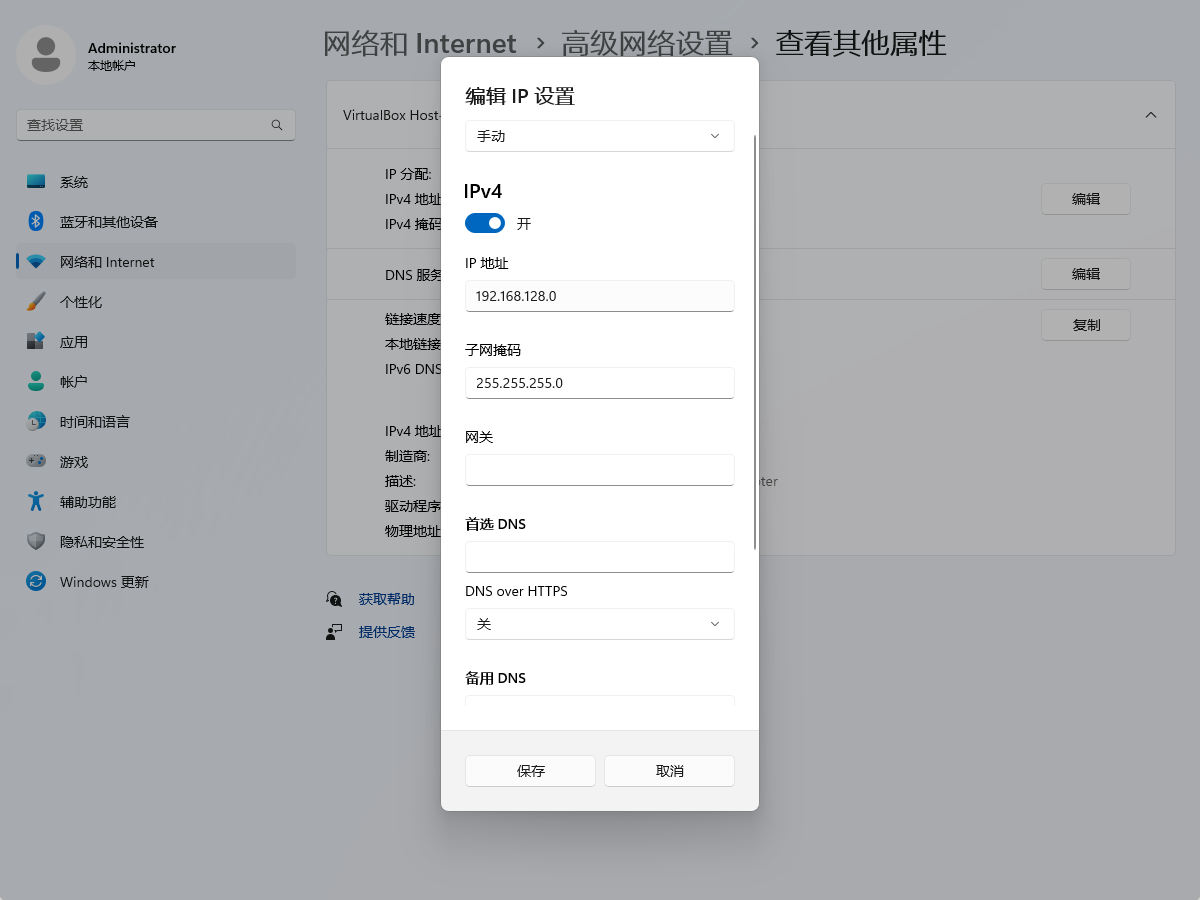Viewport: 1200px width, 900px height.
Task: Open the 提供反馈 link
Action: (x=386, y=632)
